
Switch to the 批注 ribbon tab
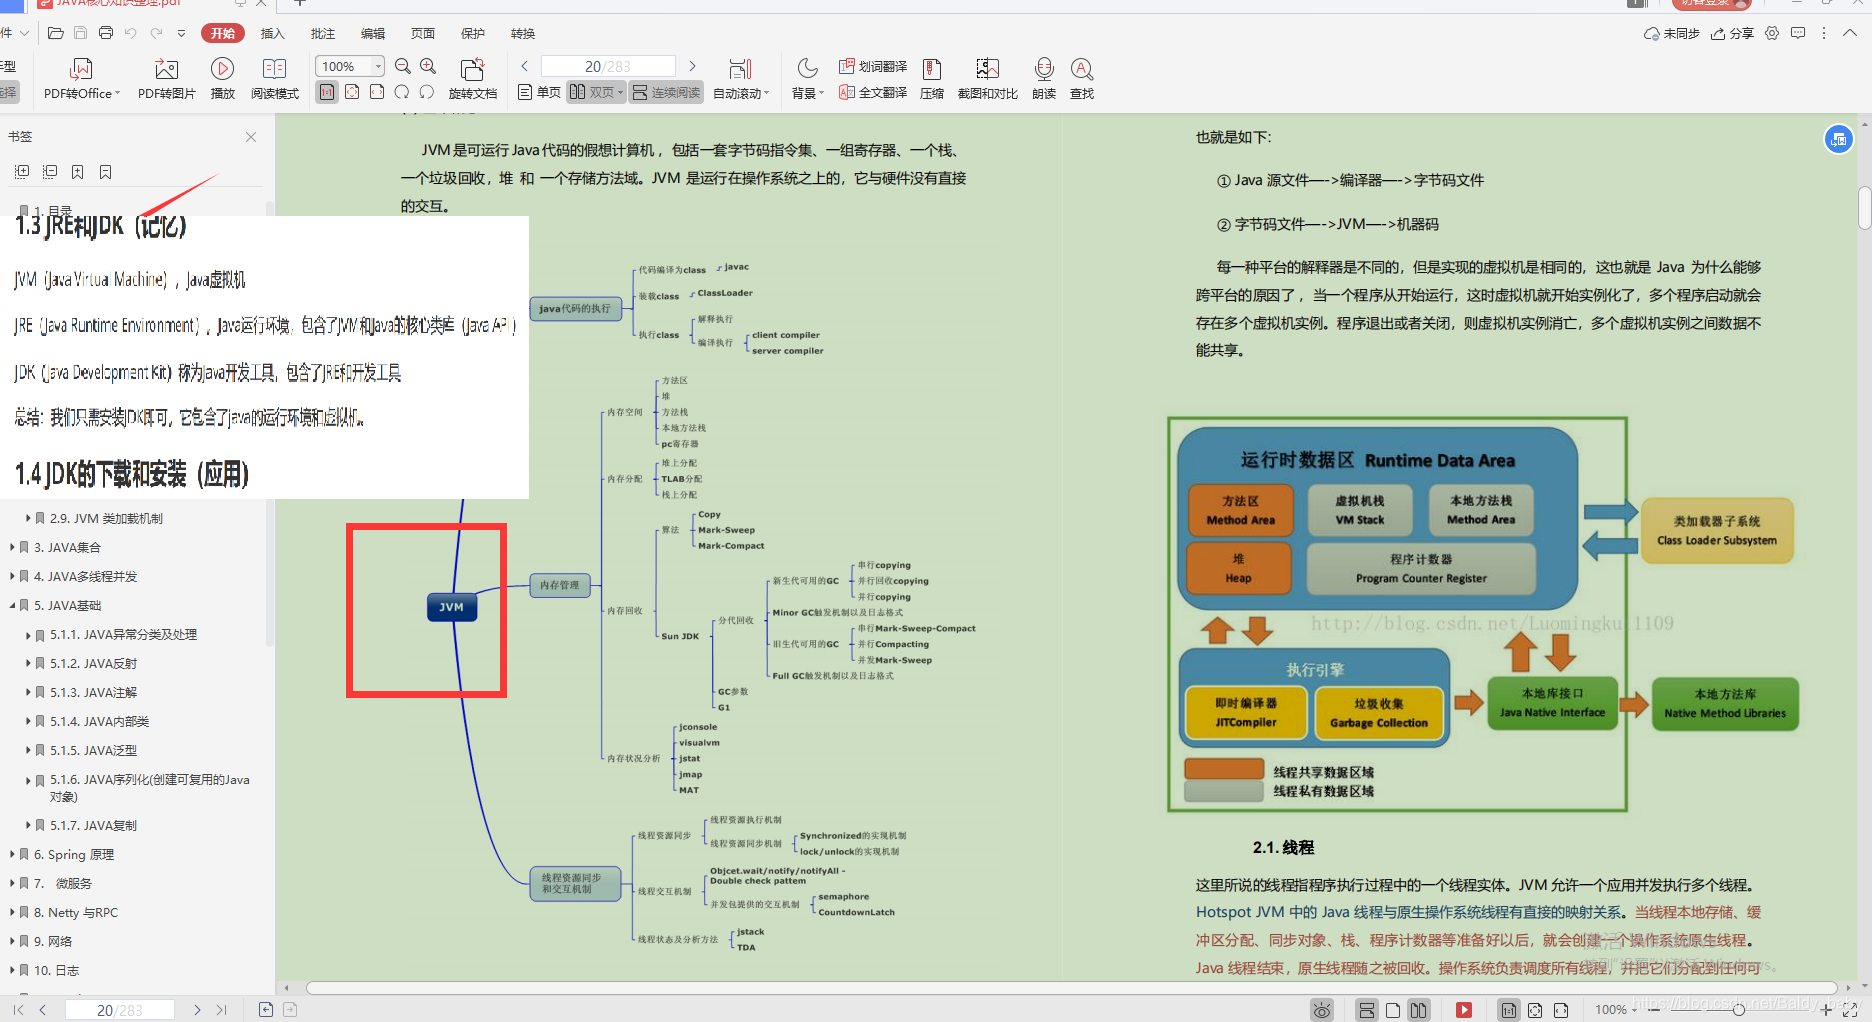[x=322, y=32]
